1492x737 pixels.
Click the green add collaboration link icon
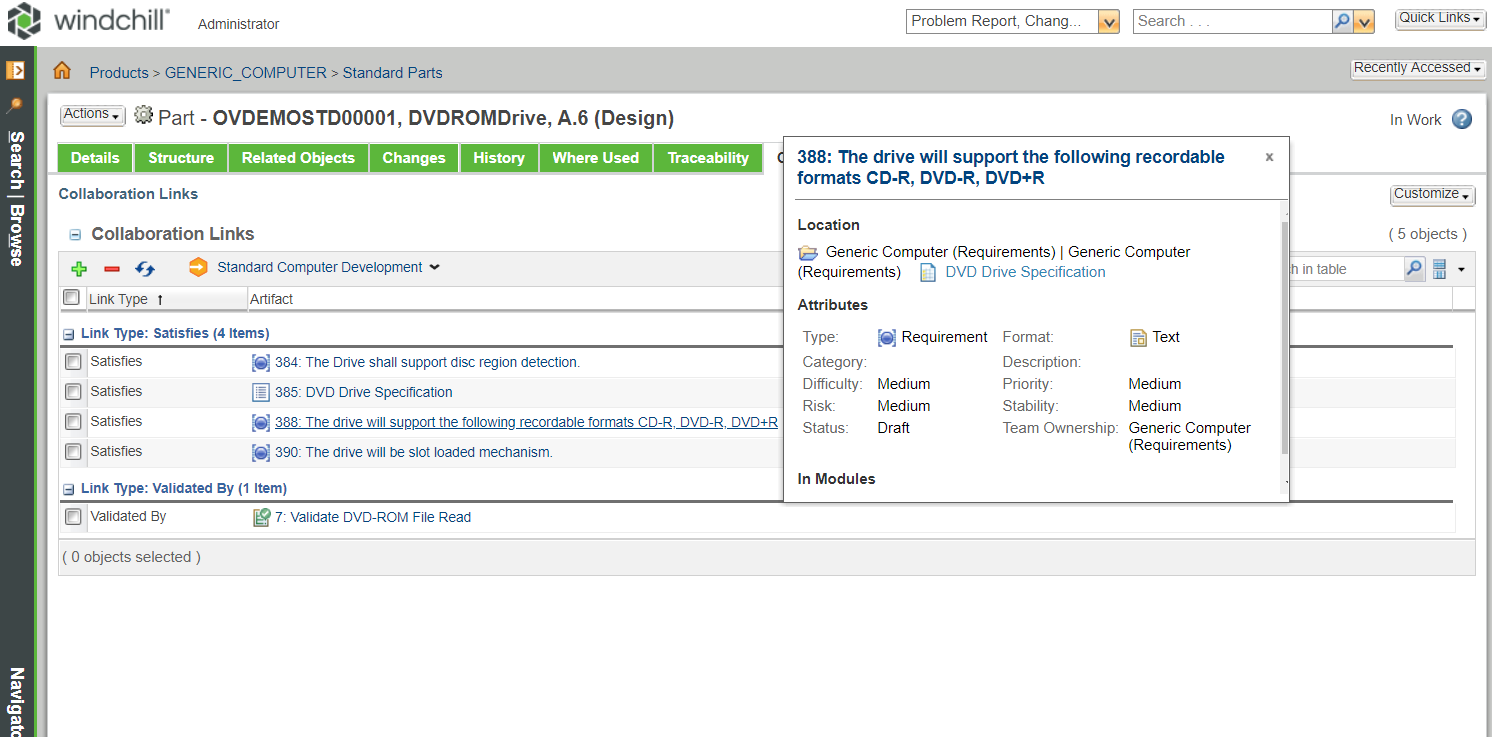[x=79, y=268]
